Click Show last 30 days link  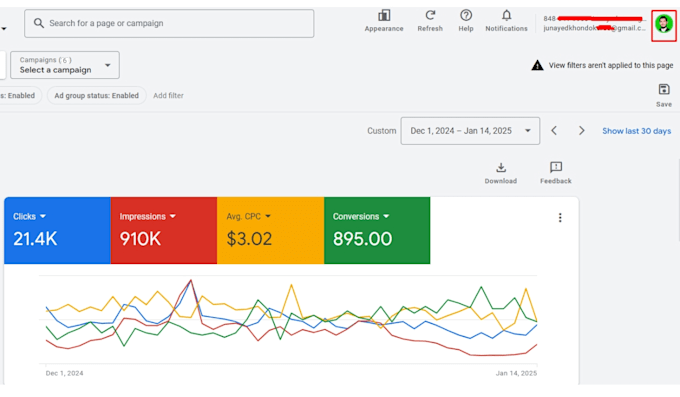click(636, 131)
